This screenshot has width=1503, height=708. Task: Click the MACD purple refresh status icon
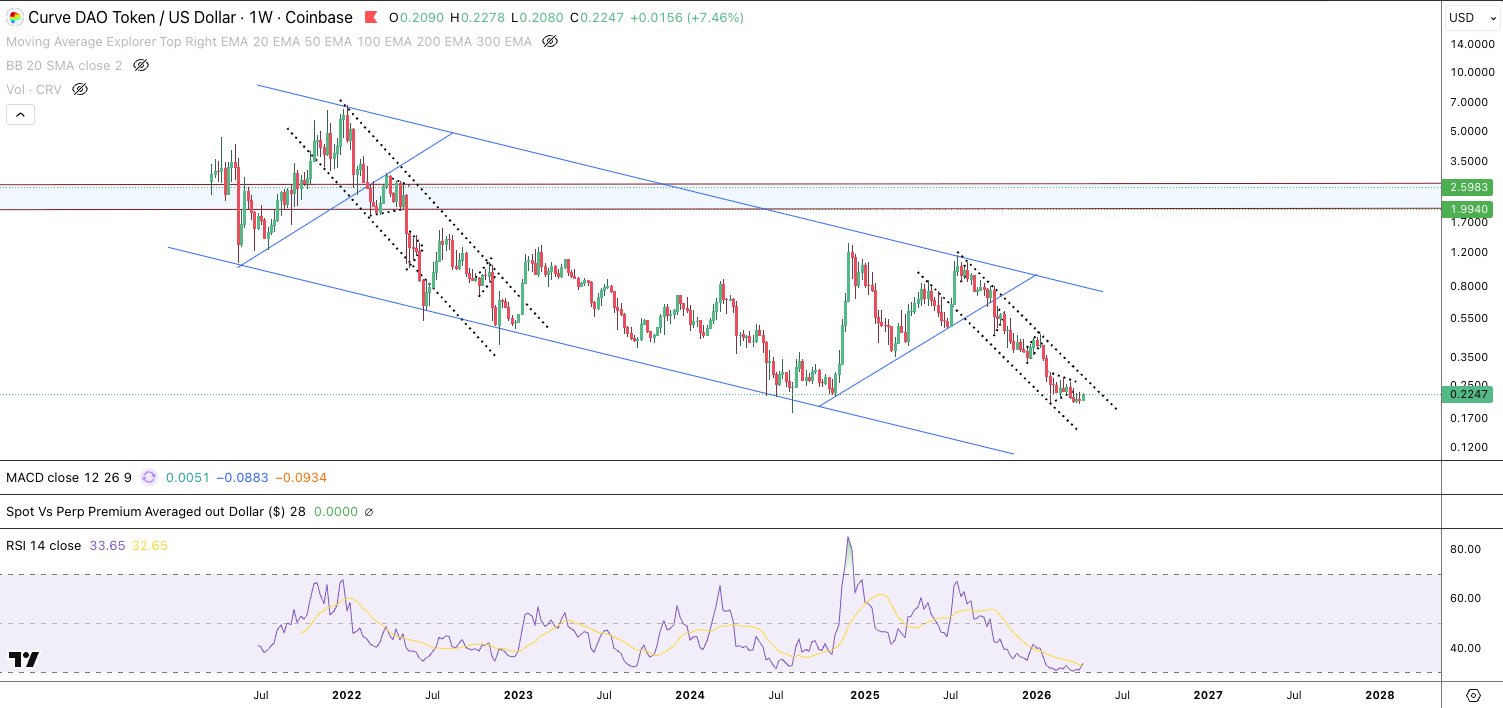tap(149, 478)
